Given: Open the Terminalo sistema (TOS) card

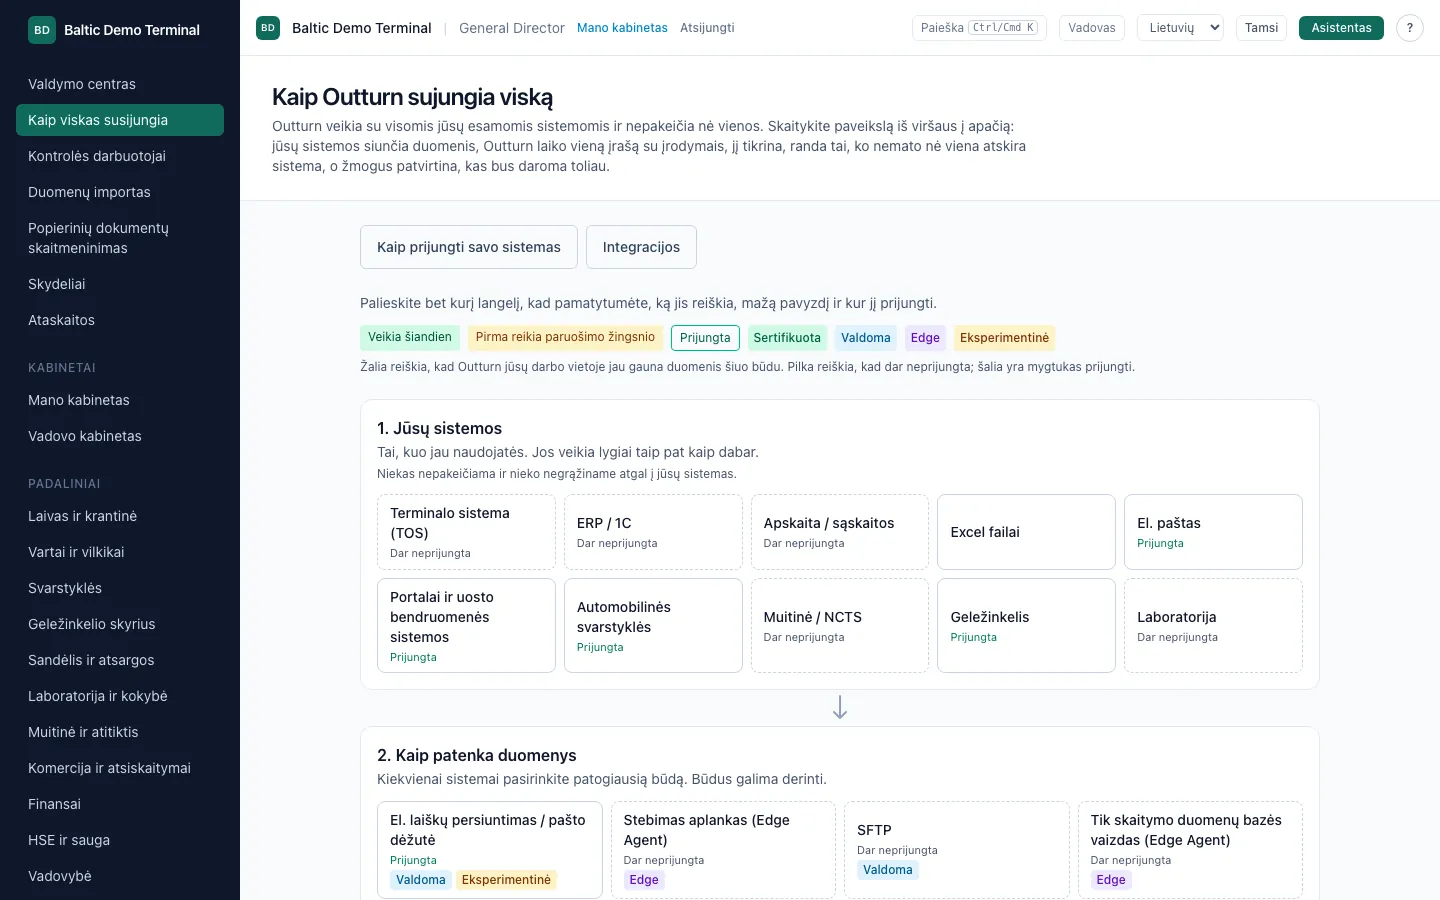Looking at the screenshot, I should pyautogui.click(x=466, y=532).
